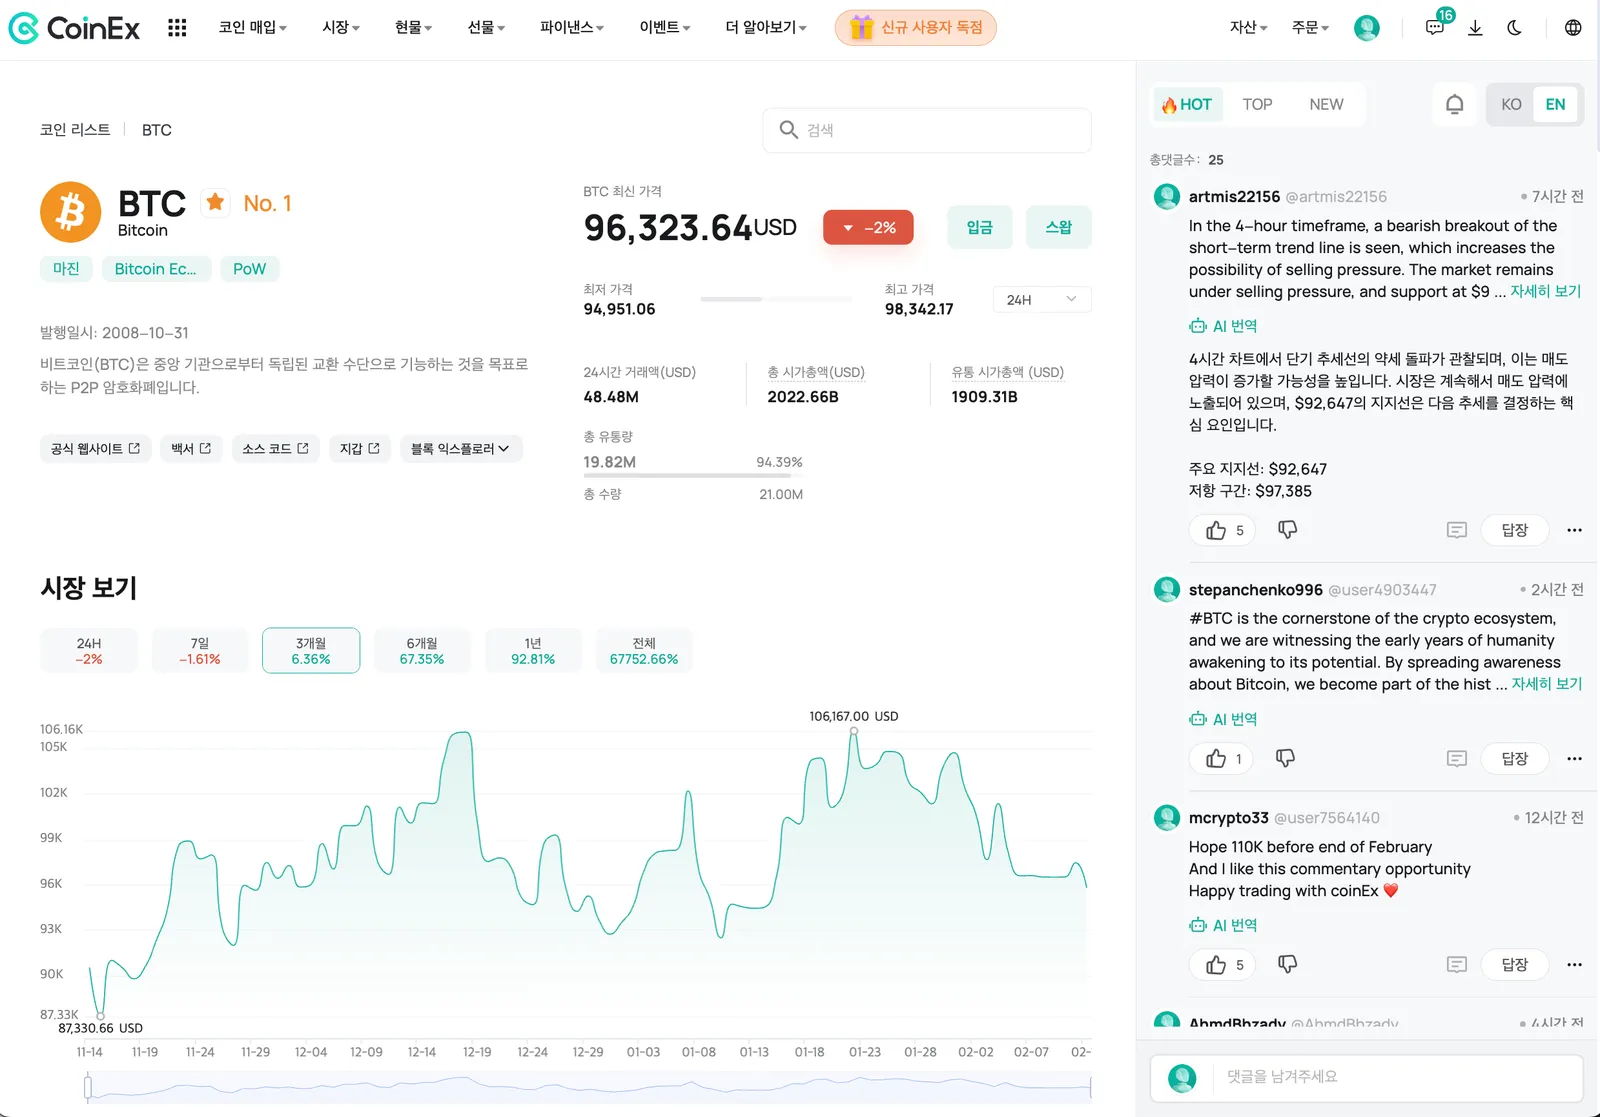
Task: Switch comments language to KO
Action: pyautogui.click(x=1511, y=104)
